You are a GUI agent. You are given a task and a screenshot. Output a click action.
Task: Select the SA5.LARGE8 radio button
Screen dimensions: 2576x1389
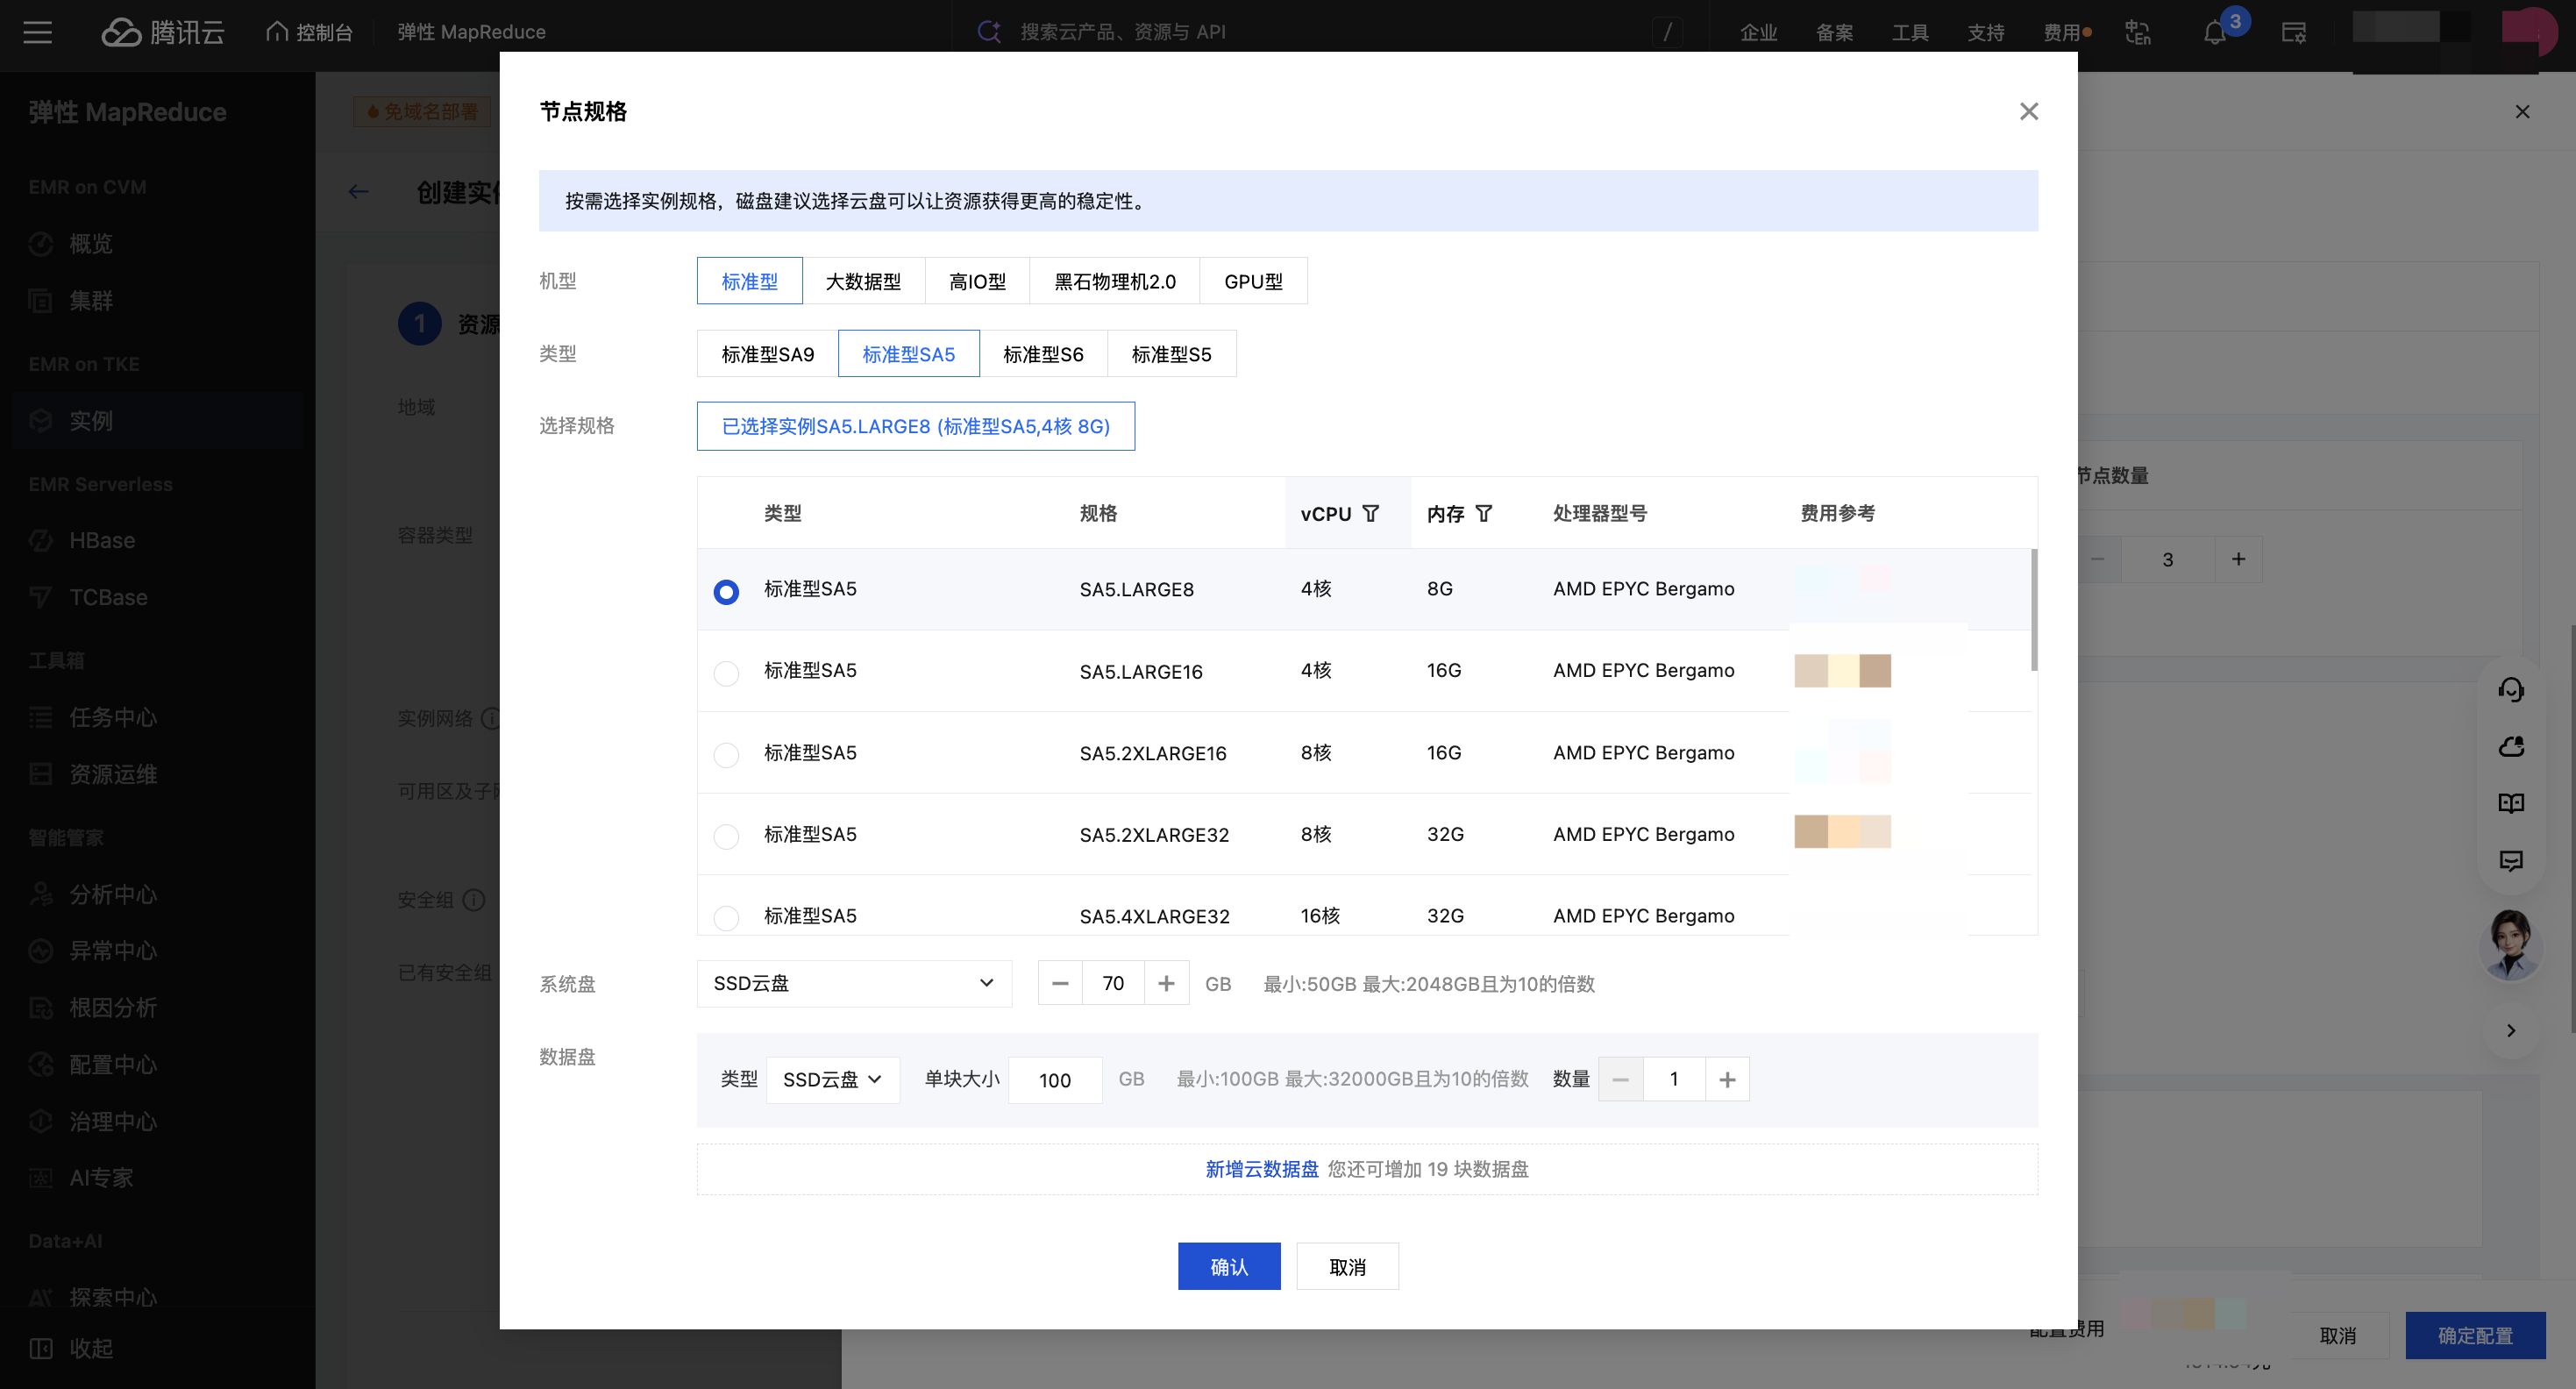[726, 591]
